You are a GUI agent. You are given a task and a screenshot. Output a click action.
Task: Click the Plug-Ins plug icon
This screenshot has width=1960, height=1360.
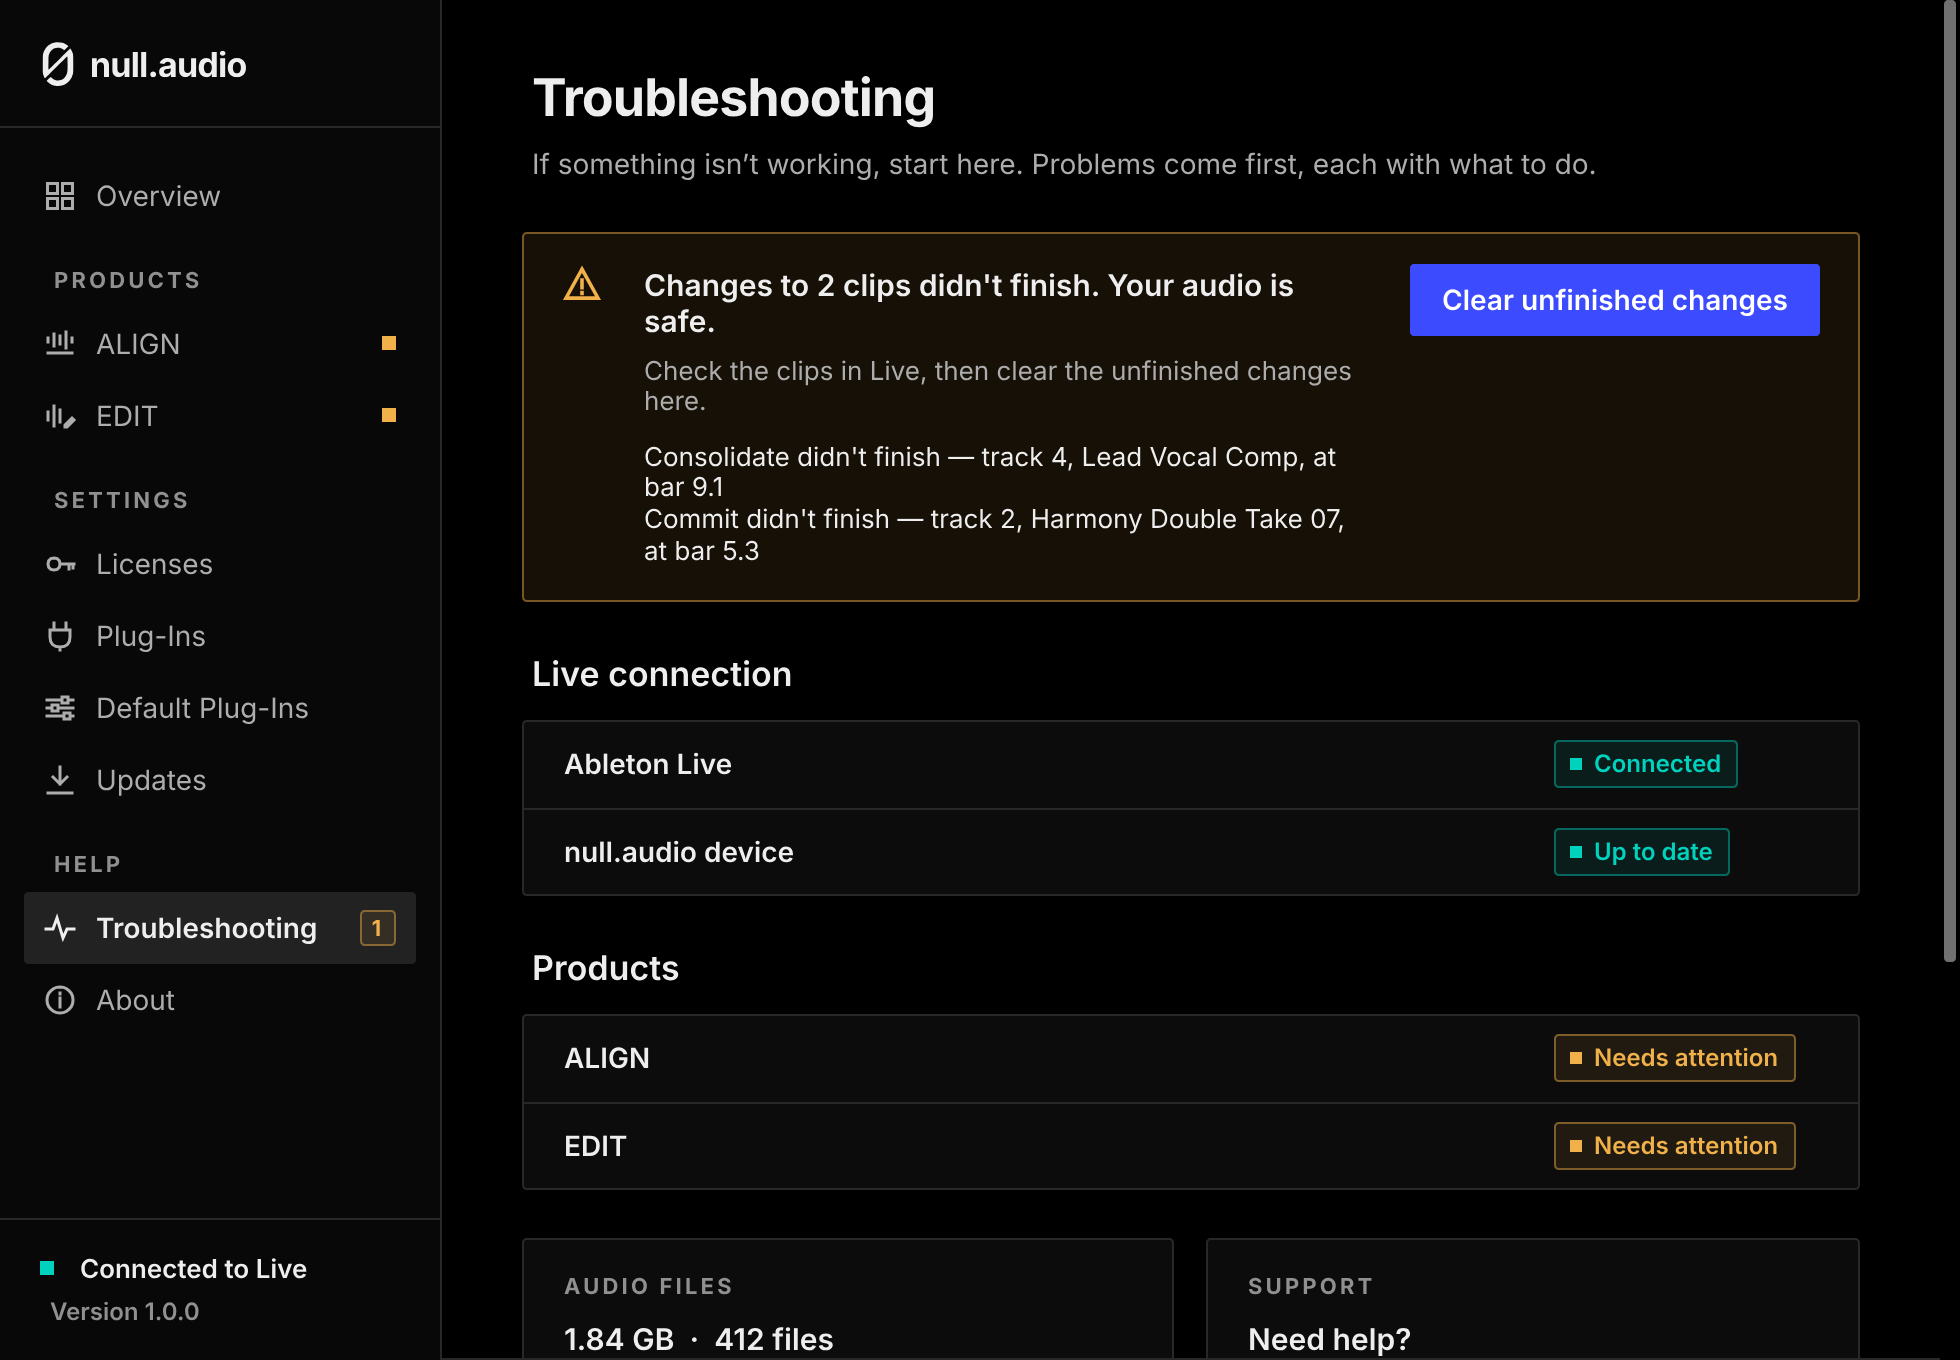60,636
